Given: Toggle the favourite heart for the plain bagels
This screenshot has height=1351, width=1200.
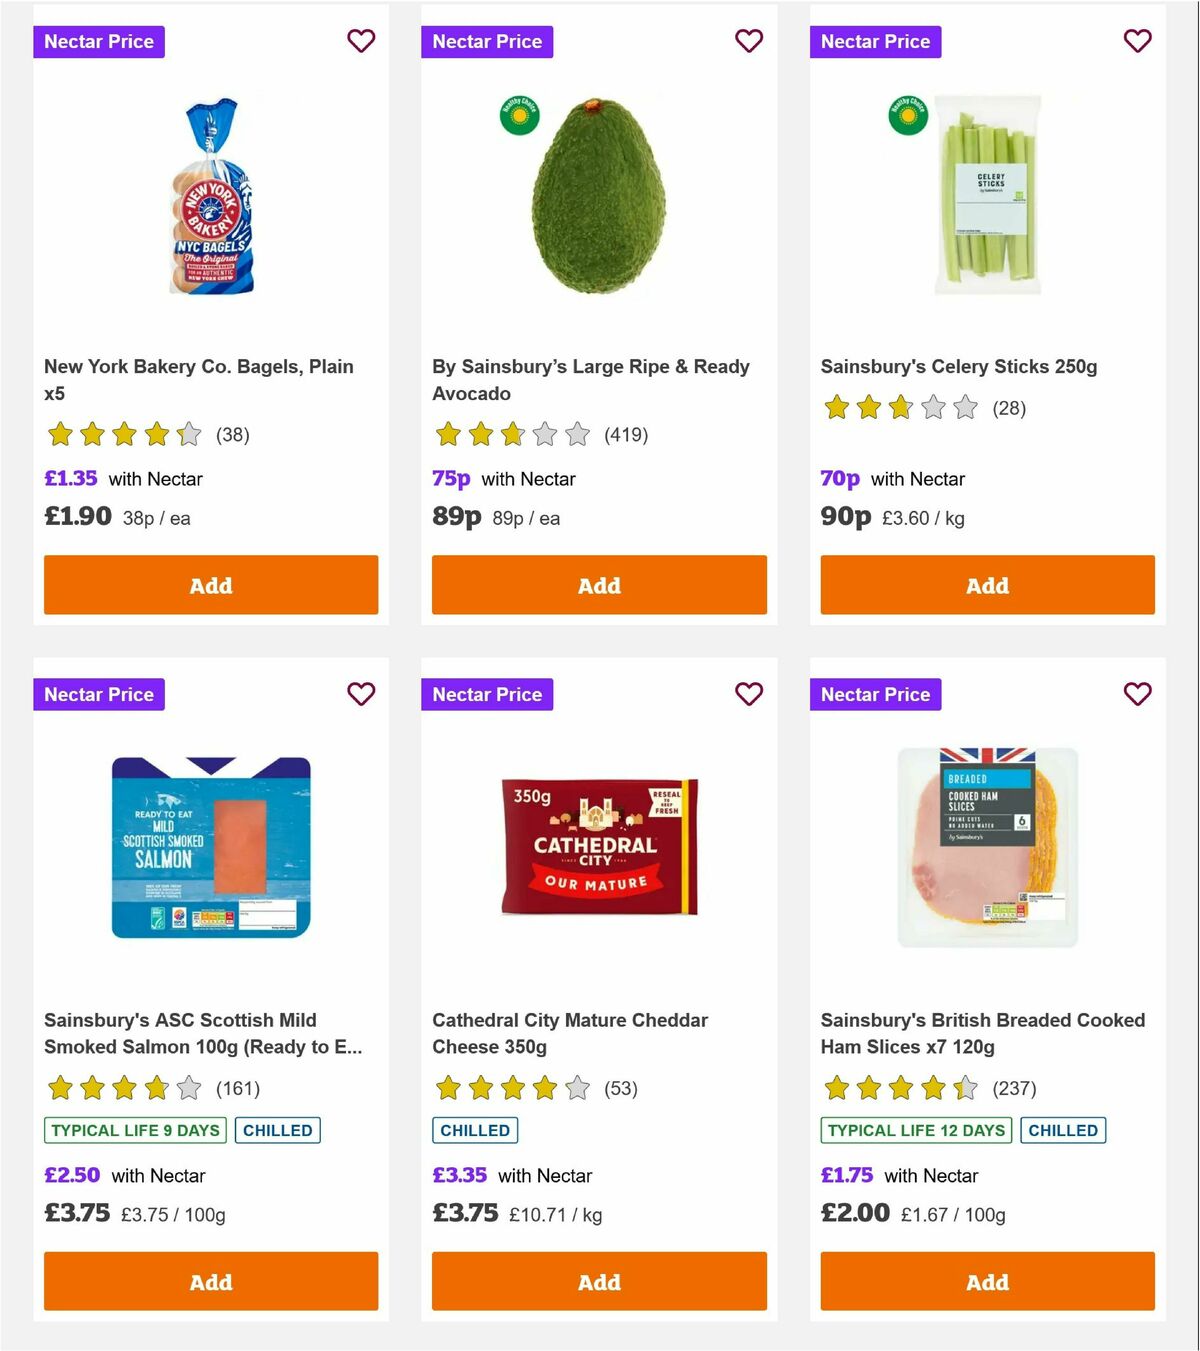Looking at the screenshot, I should 361,41.
